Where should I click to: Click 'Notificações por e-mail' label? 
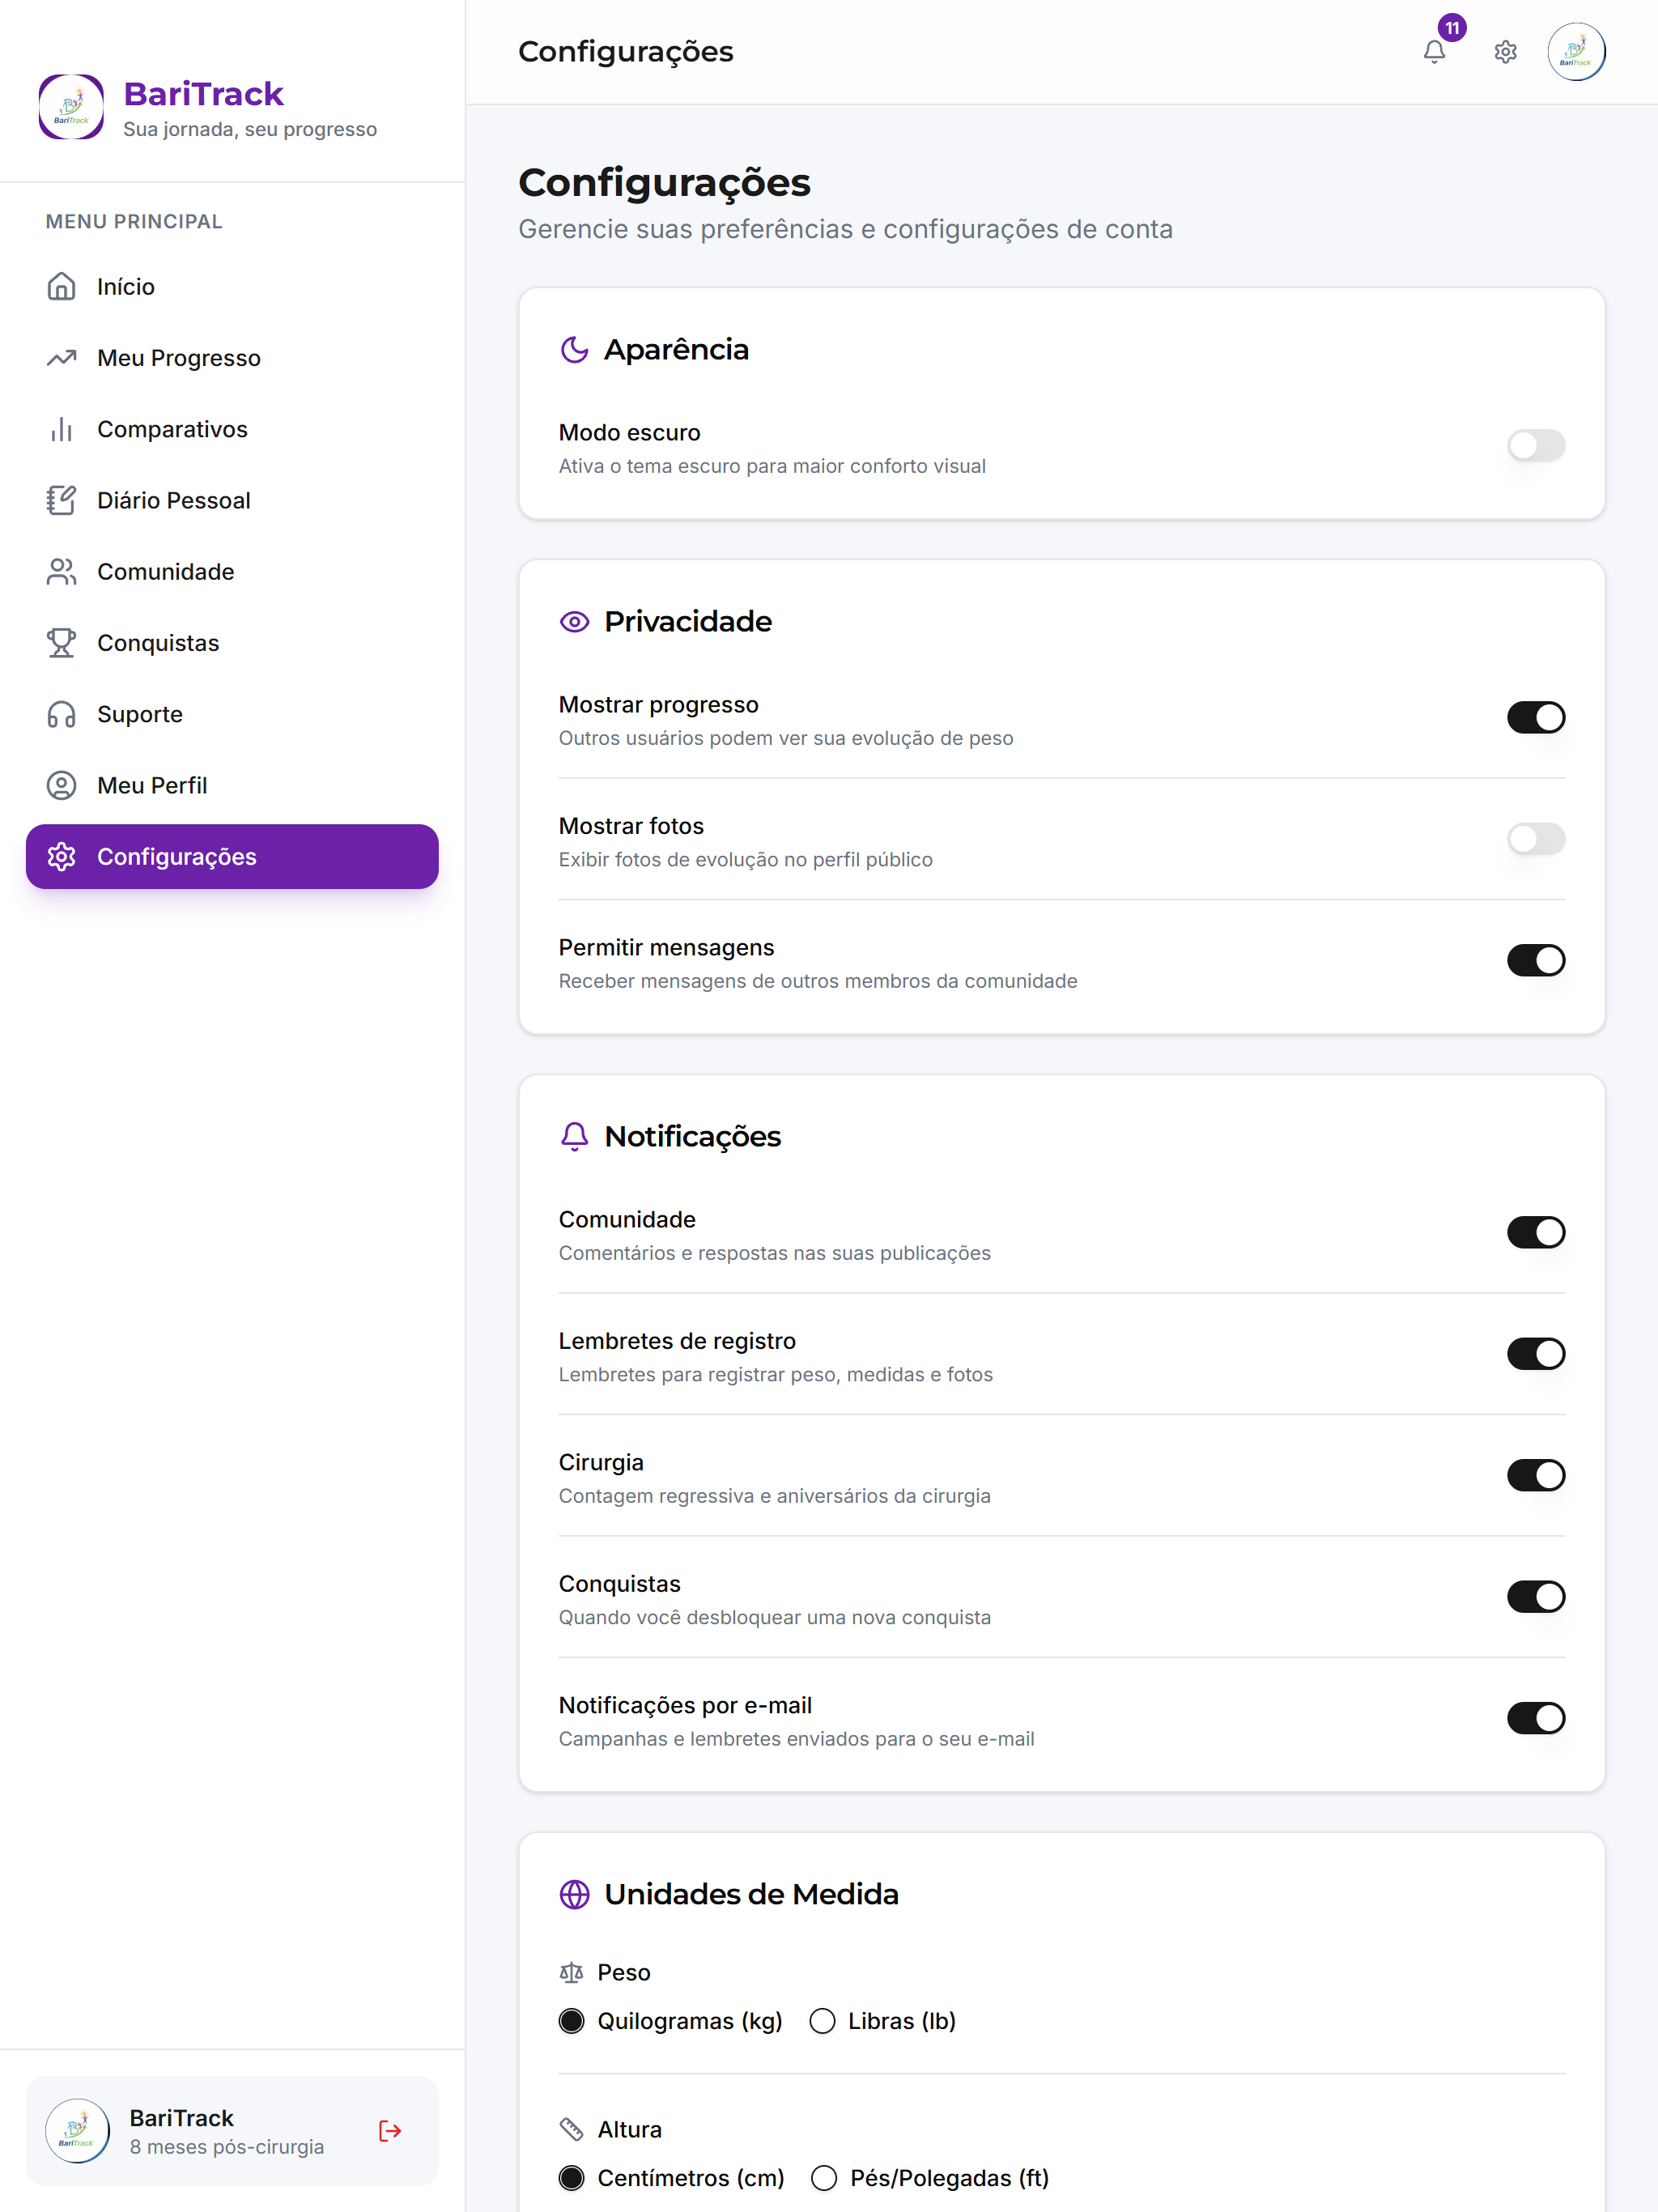685,1705
